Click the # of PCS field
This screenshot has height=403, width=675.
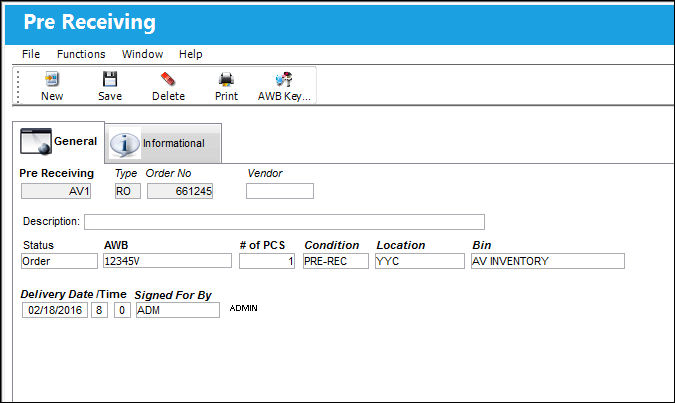coord(267,261)
